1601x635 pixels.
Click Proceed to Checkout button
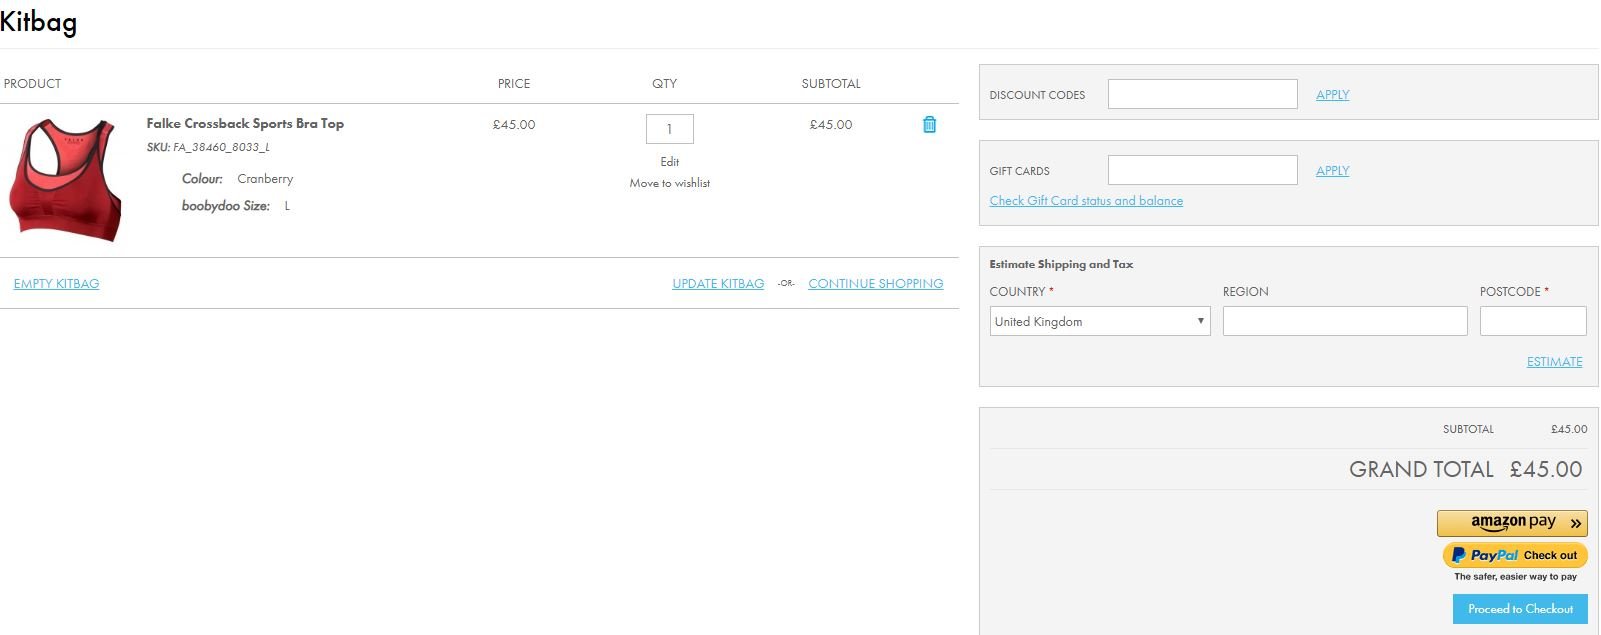click(1520, 609)
